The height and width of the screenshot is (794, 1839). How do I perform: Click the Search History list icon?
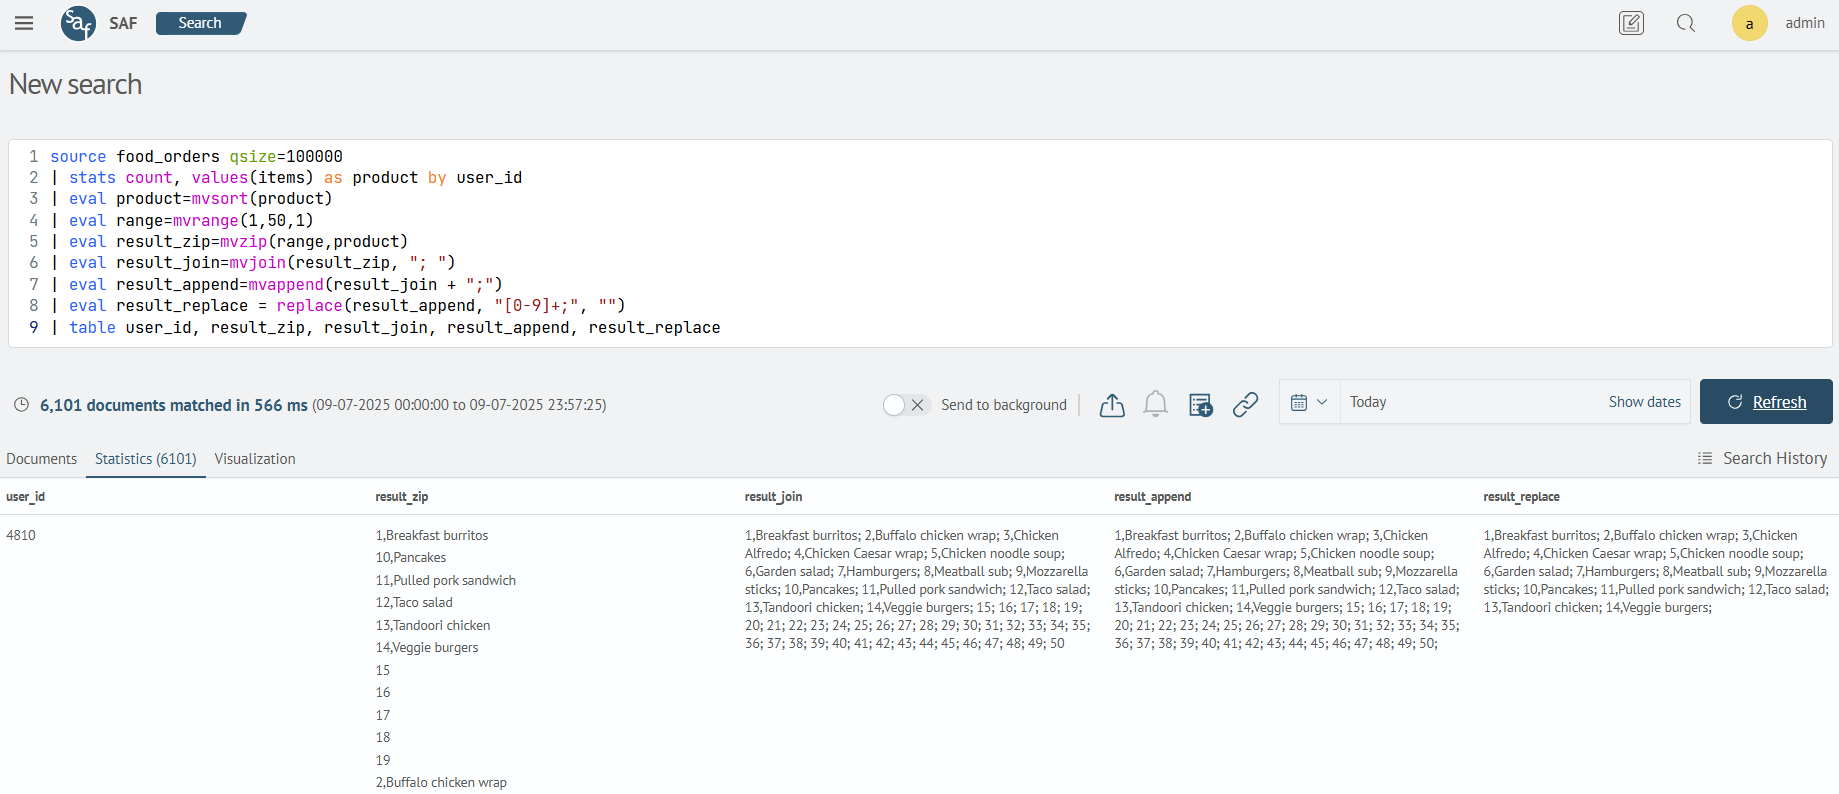1705,458
